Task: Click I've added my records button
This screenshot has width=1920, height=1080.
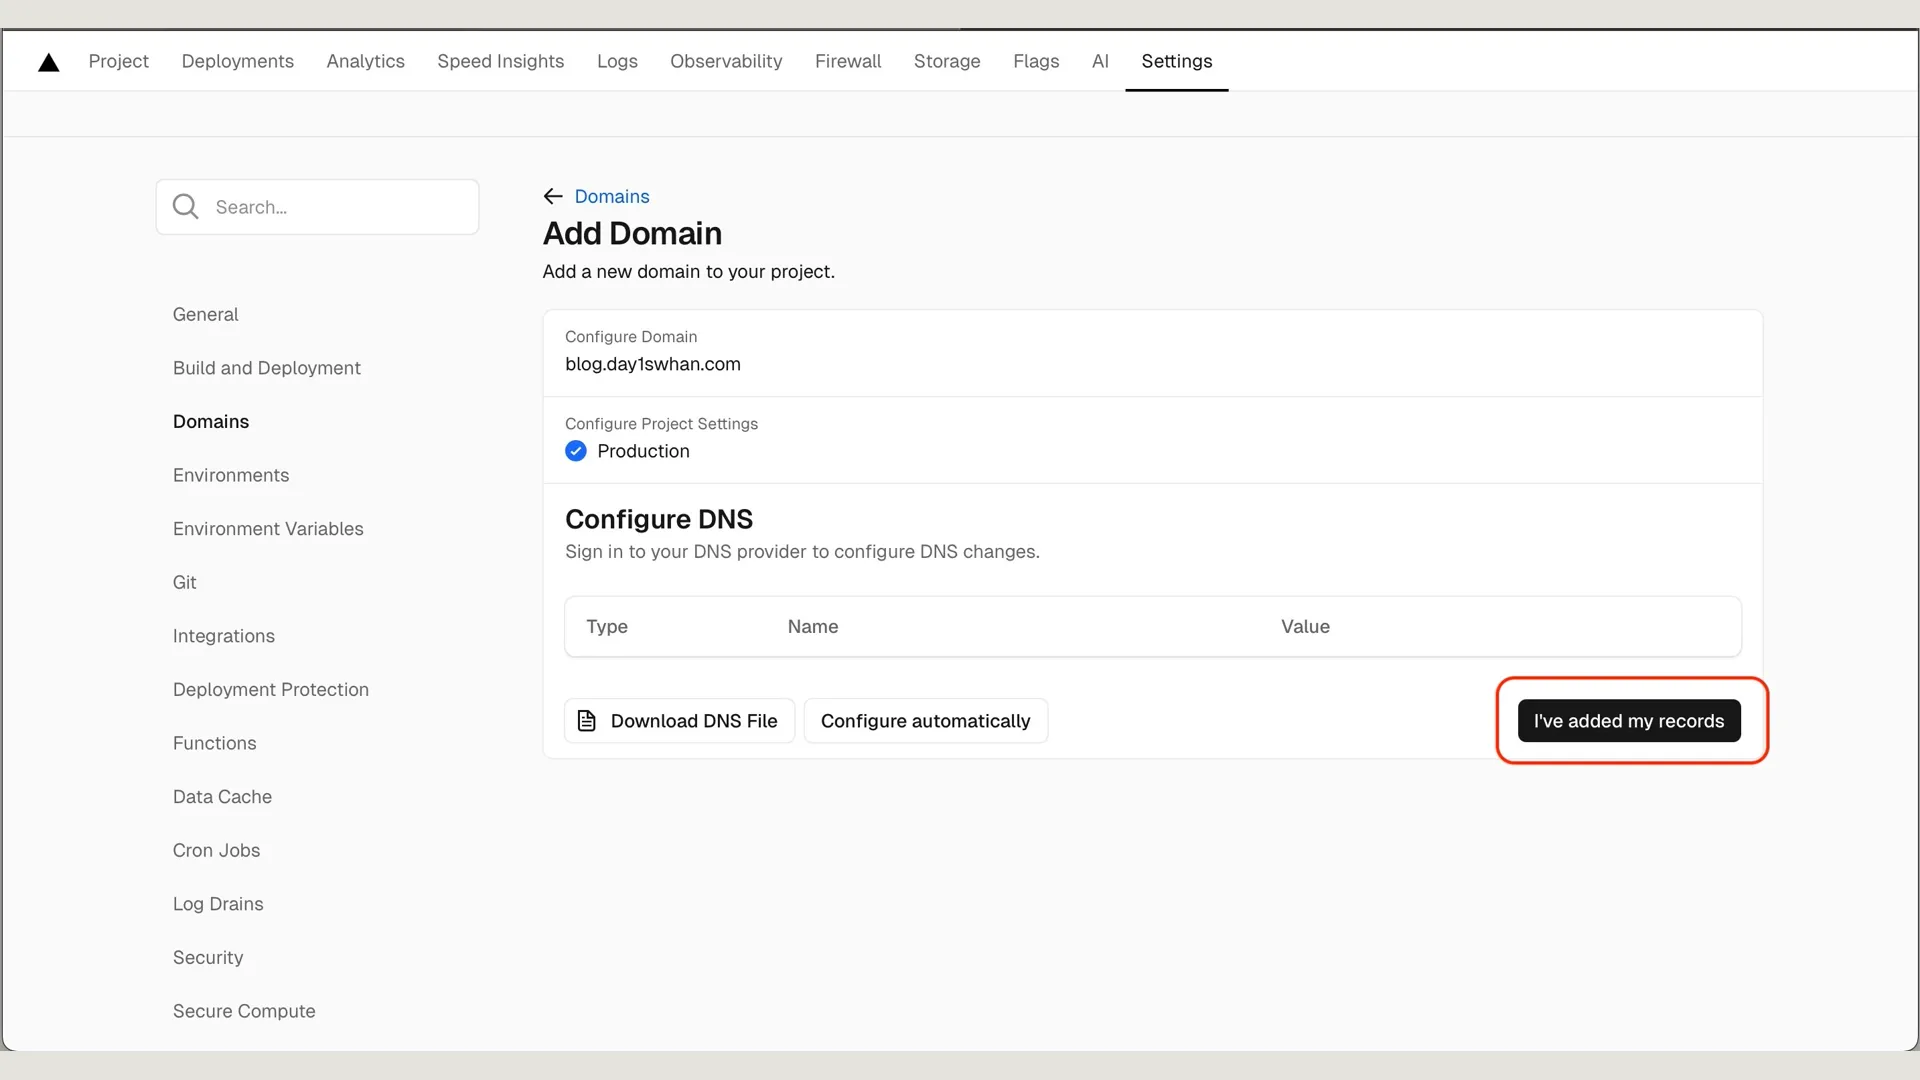Action: [x=1629, y=721]
